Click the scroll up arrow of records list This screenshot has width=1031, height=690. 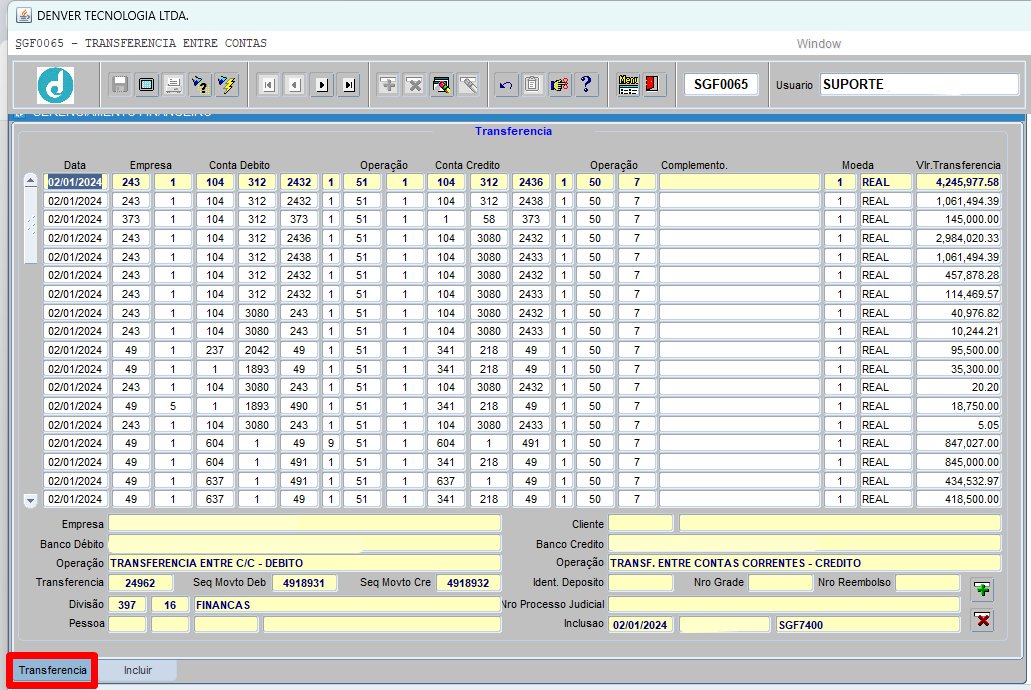click(30, 180)
